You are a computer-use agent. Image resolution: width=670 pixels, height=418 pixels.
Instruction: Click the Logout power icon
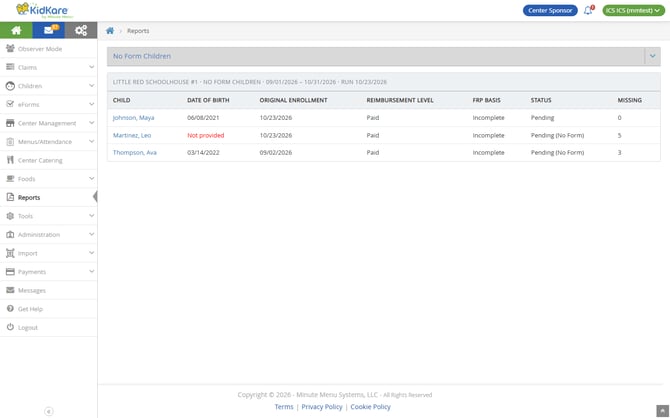click(10, 327)
